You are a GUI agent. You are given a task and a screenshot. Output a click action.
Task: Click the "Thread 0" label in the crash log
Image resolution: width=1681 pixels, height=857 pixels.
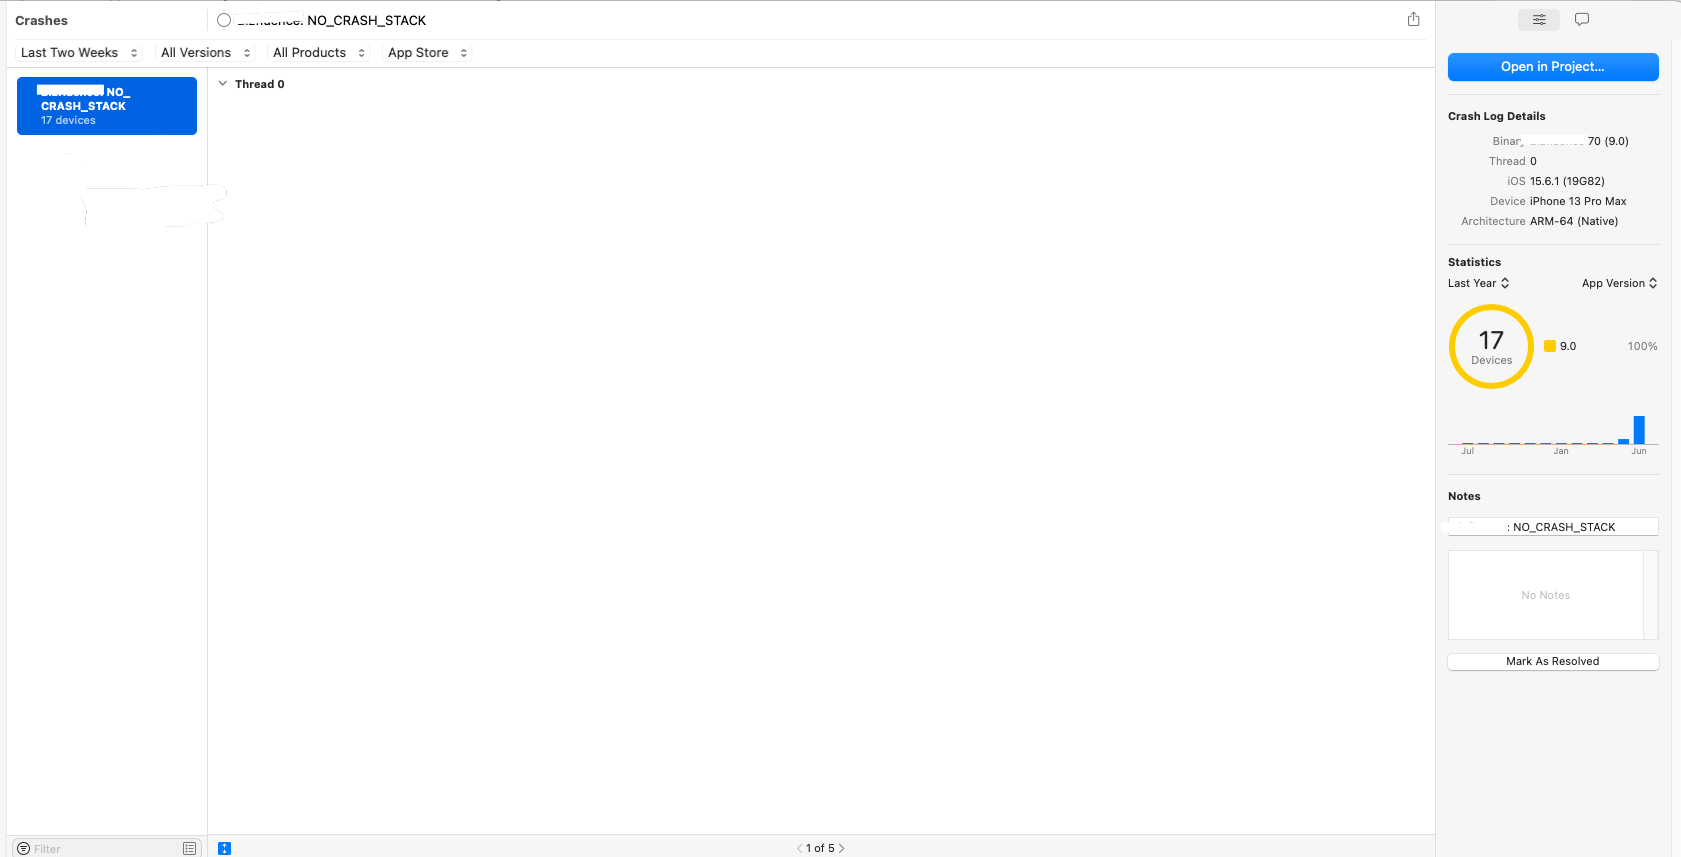click(x=260, y=84)
